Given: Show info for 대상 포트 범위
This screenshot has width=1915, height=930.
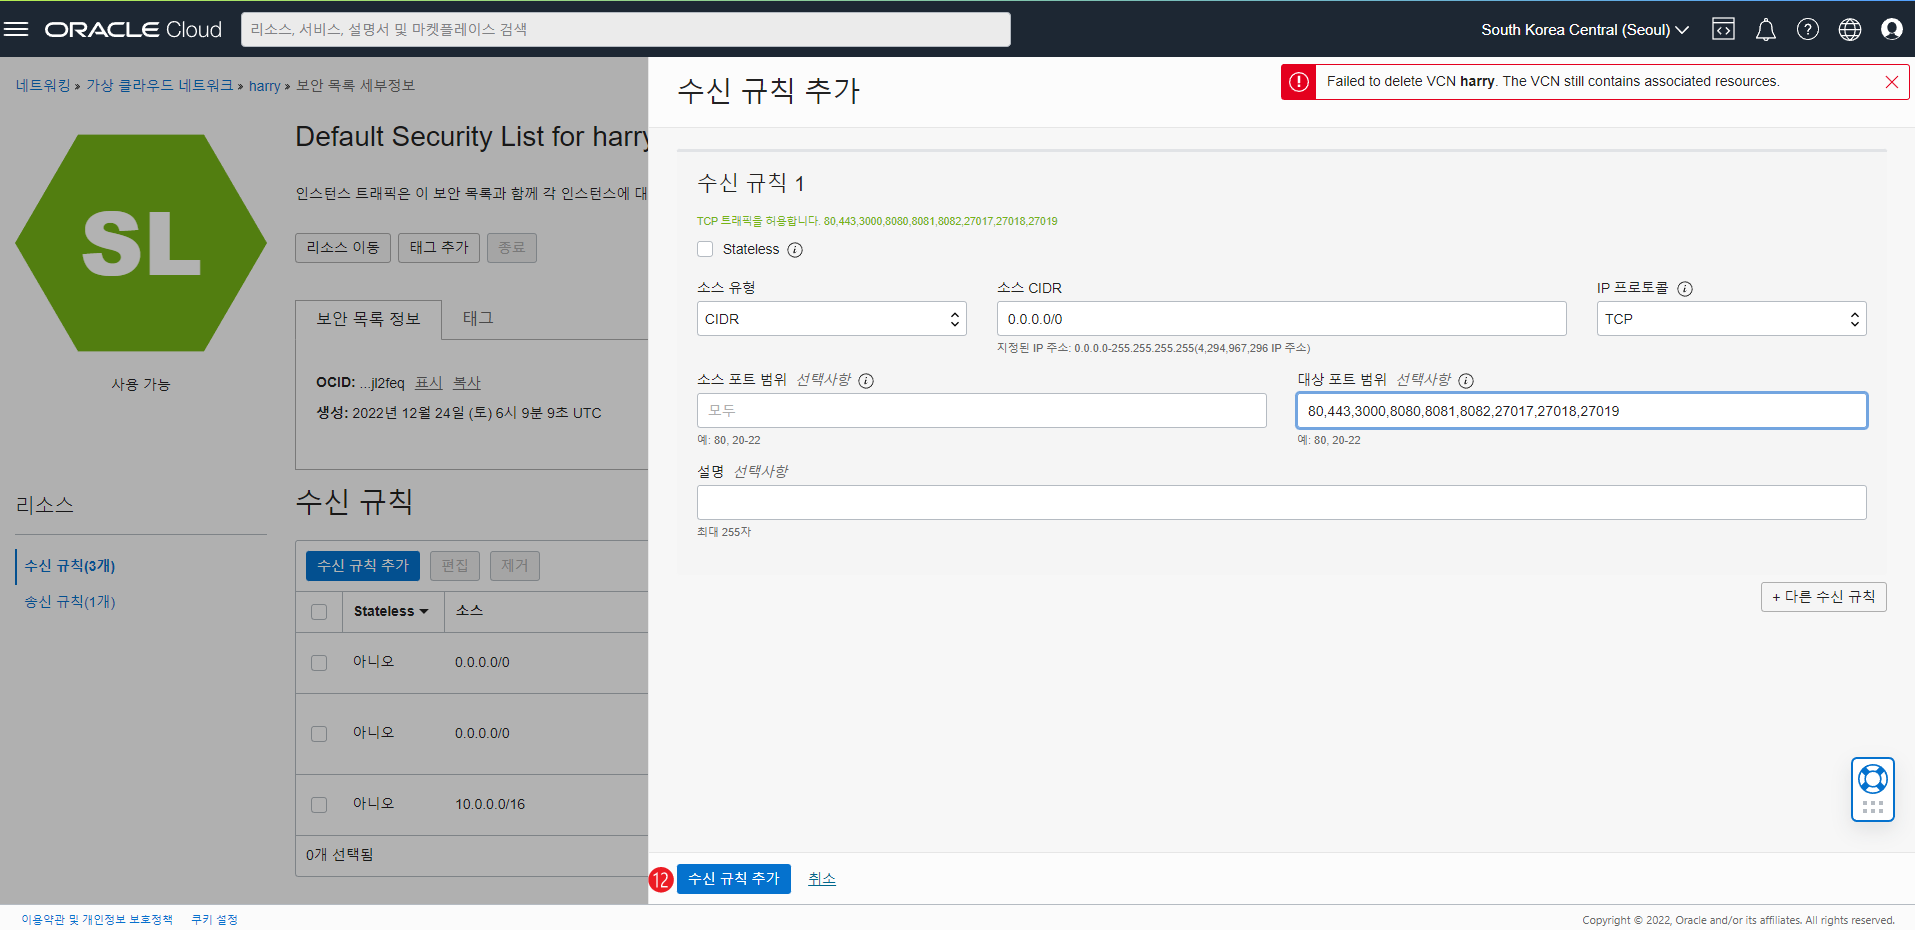Looking at the screenshot, I should click(x=1466, y=381).
